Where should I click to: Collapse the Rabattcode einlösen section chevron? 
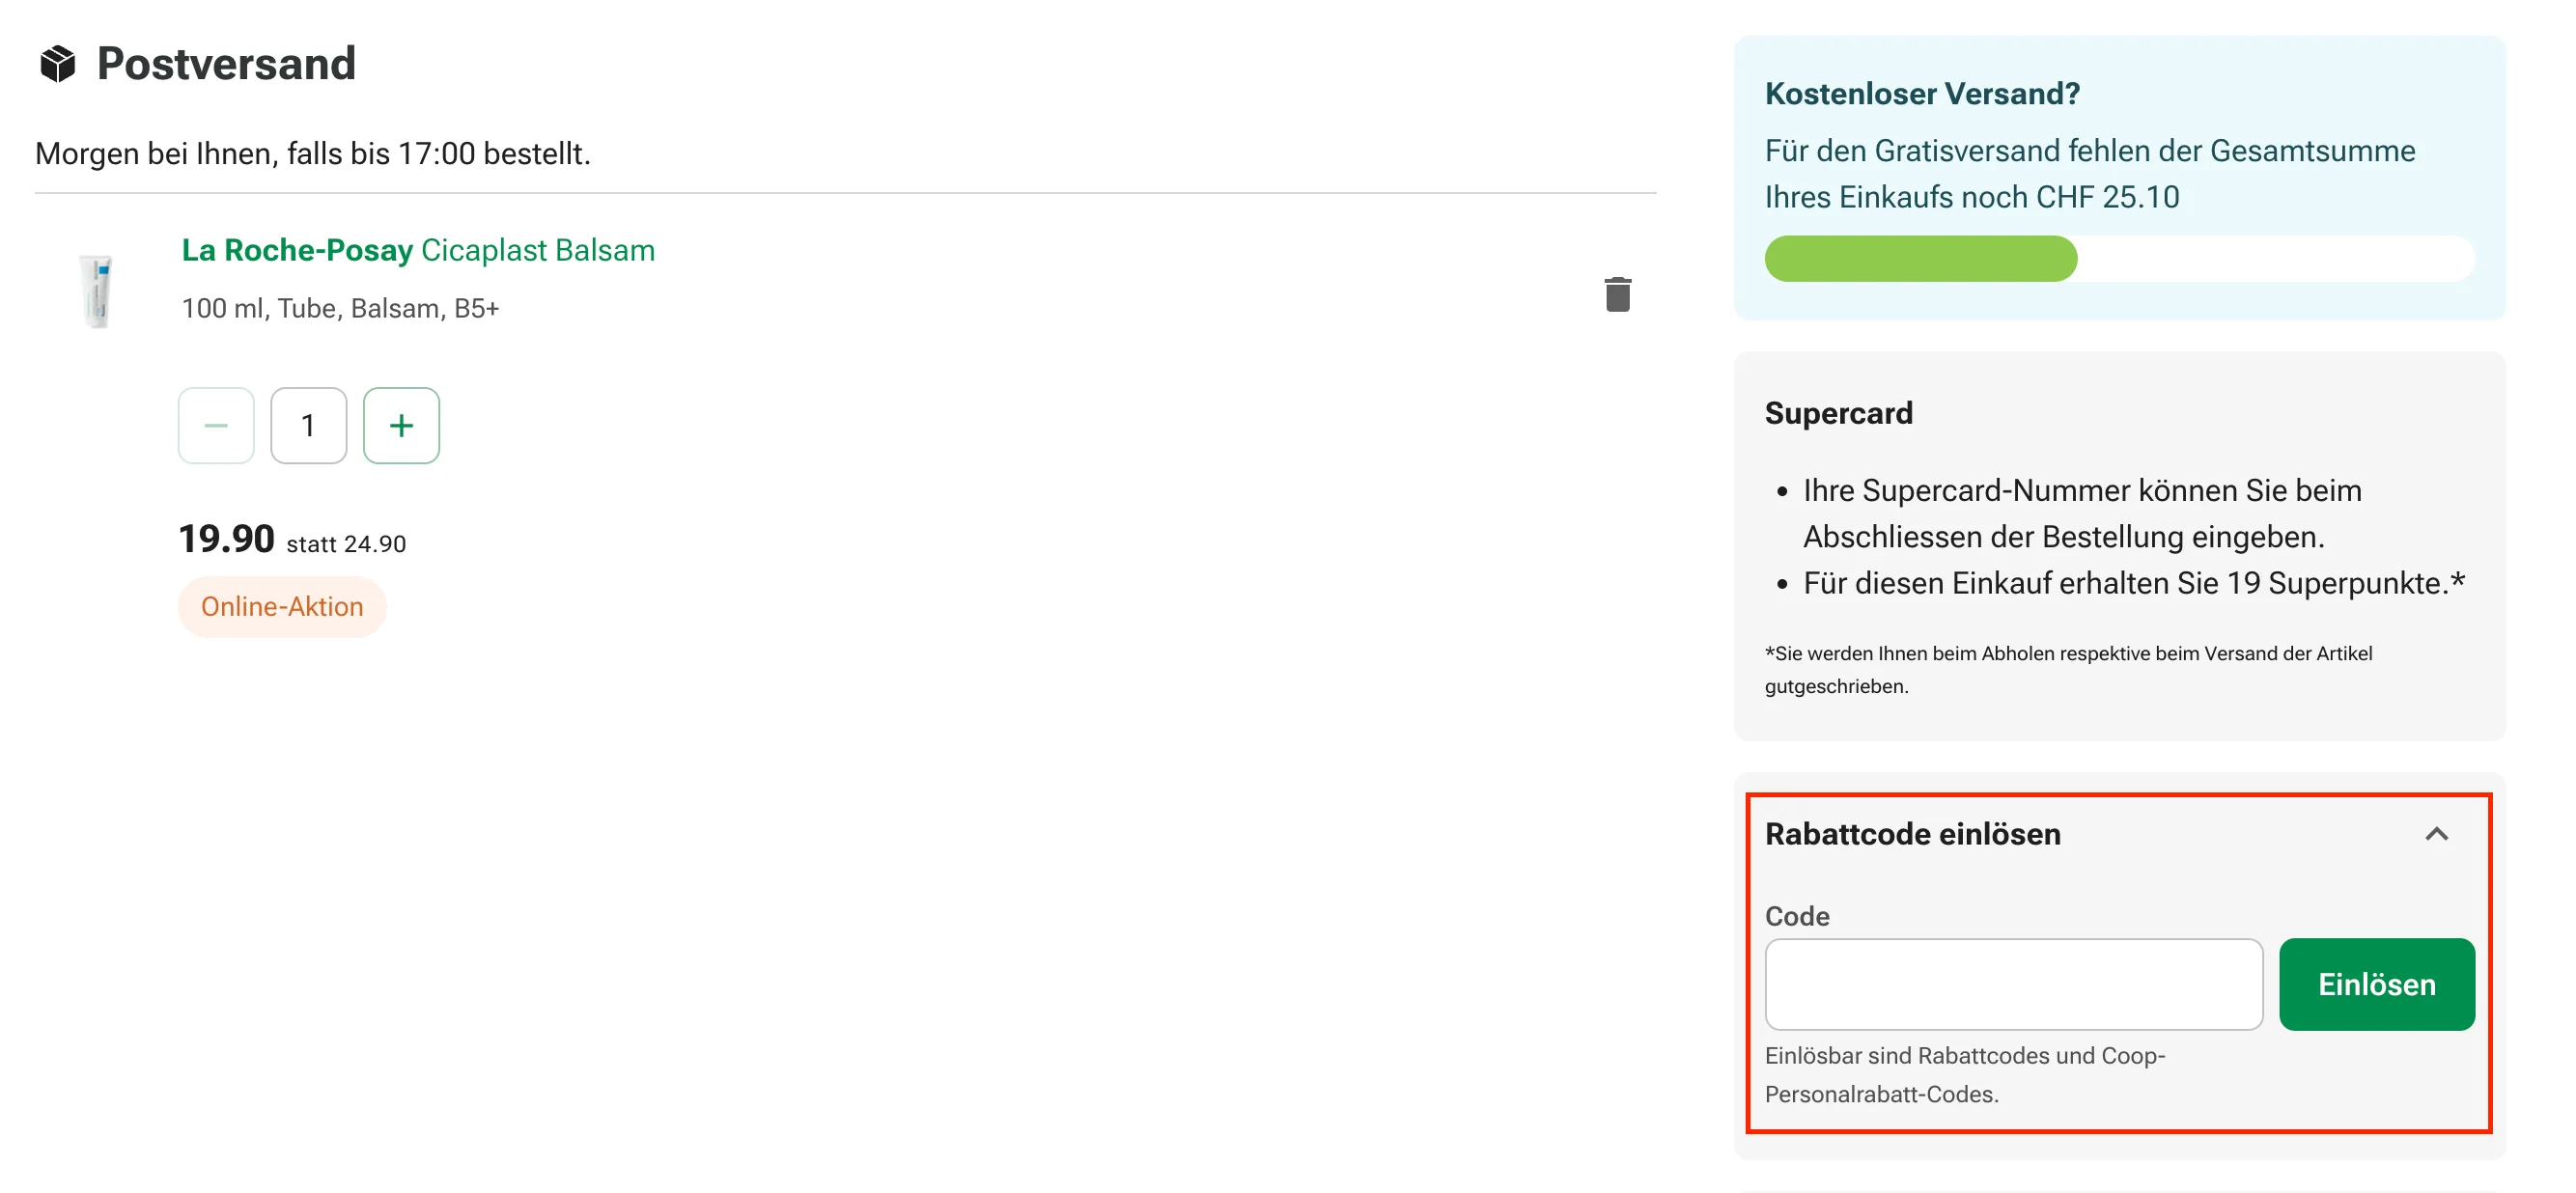[2437, 833]
